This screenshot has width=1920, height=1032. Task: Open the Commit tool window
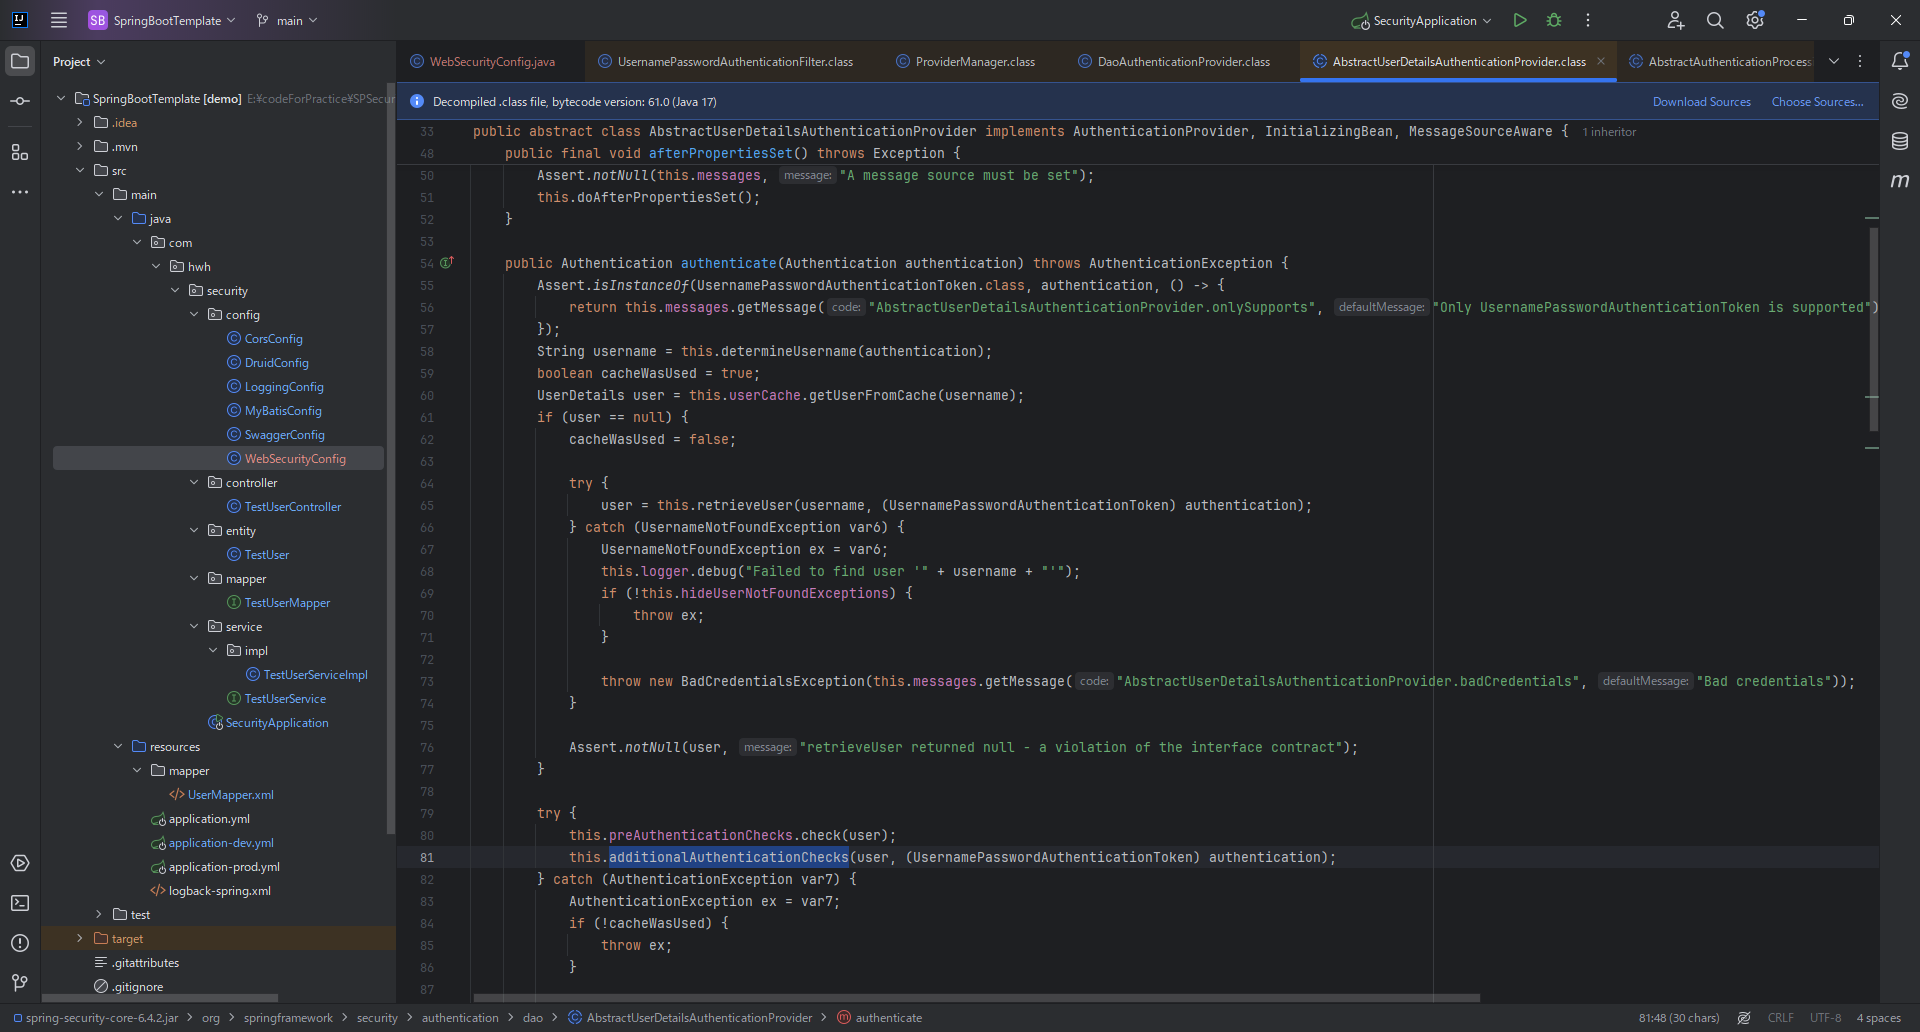pos(20,101)
